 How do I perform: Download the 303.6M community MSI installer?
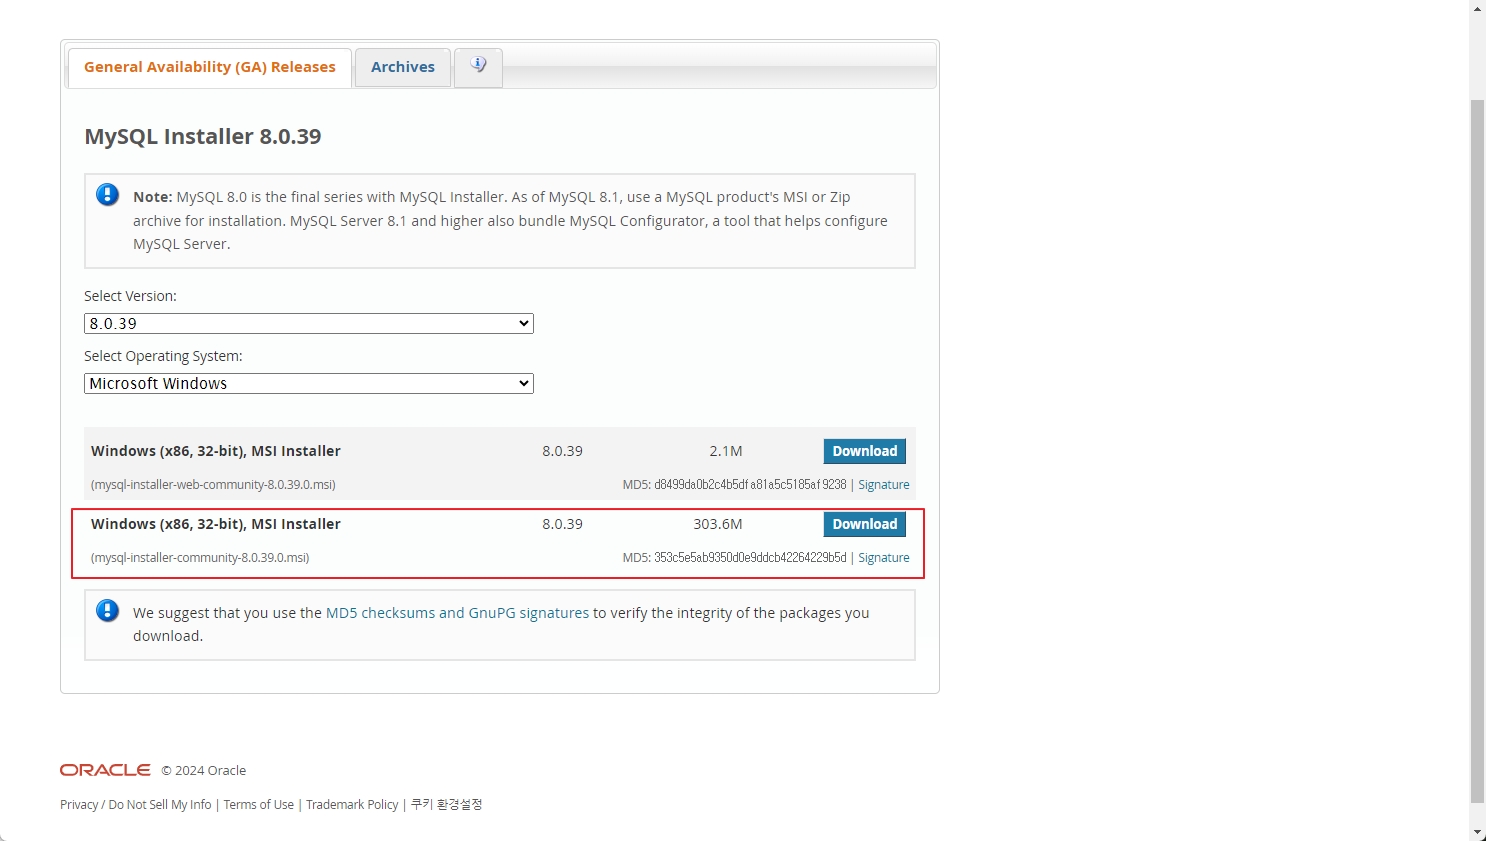point(865,524)
